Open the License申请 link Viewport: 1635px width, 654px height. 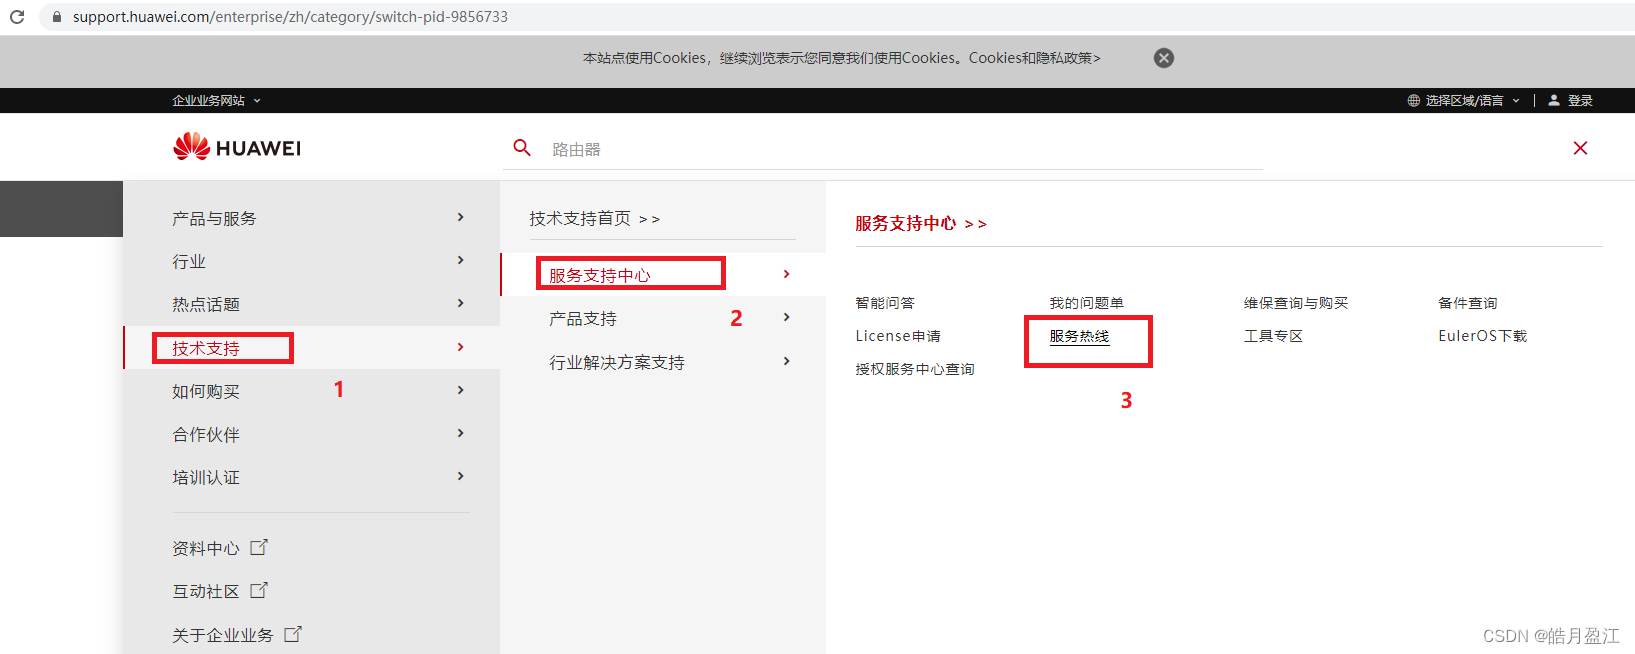click(x=898, y=336)
